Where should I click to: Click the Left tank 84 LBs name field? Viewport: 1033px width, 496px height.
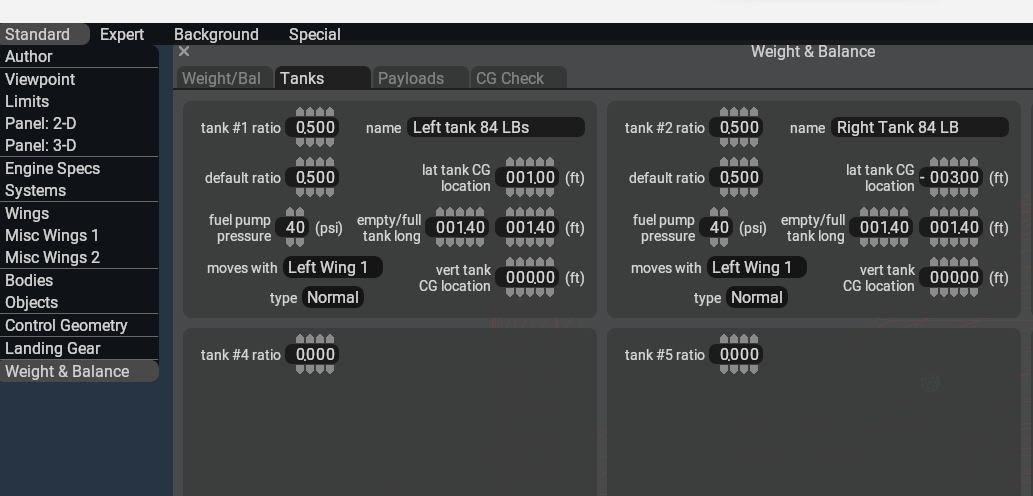[x=496, y=128]
